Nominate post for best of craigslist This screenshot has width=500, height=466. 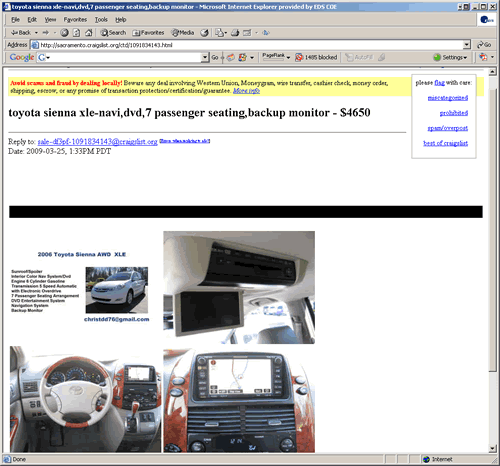(x=445, y=143)
